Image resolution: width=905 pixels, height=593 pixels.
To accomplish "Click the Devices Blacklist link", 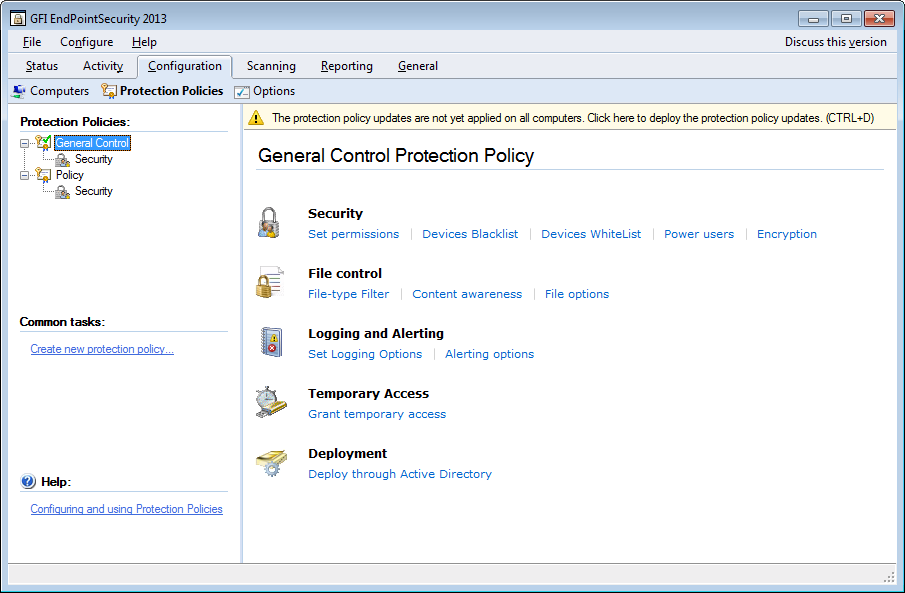I will tap(470, 234).
